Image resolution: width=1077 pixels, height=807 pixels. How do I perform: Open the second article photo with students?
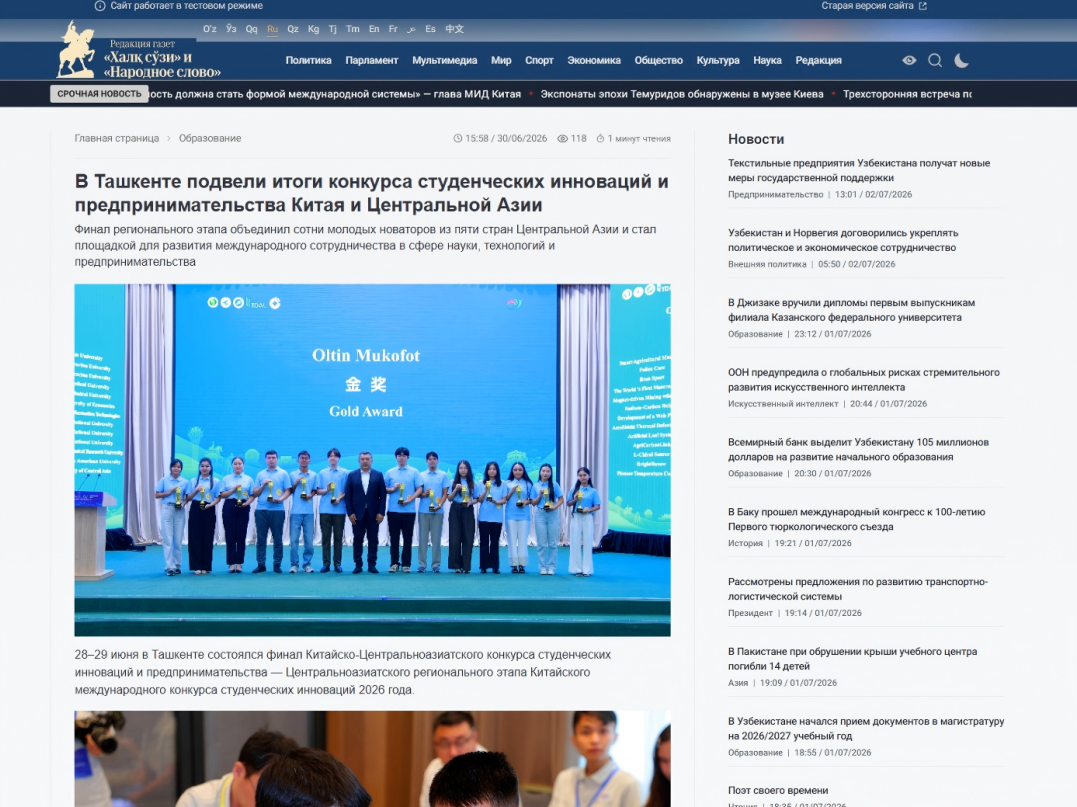click(x=372, y=759)
